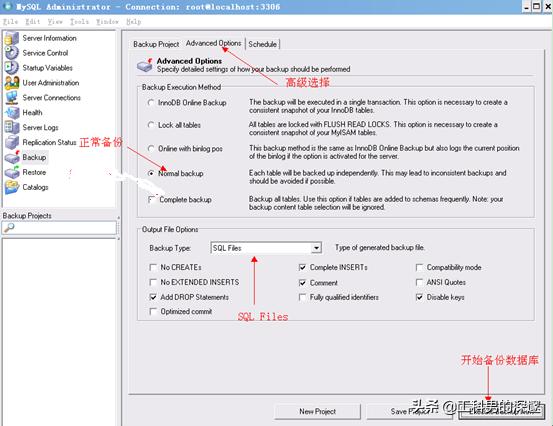Maximize the MySQL Administrator window

pos(536,7)
